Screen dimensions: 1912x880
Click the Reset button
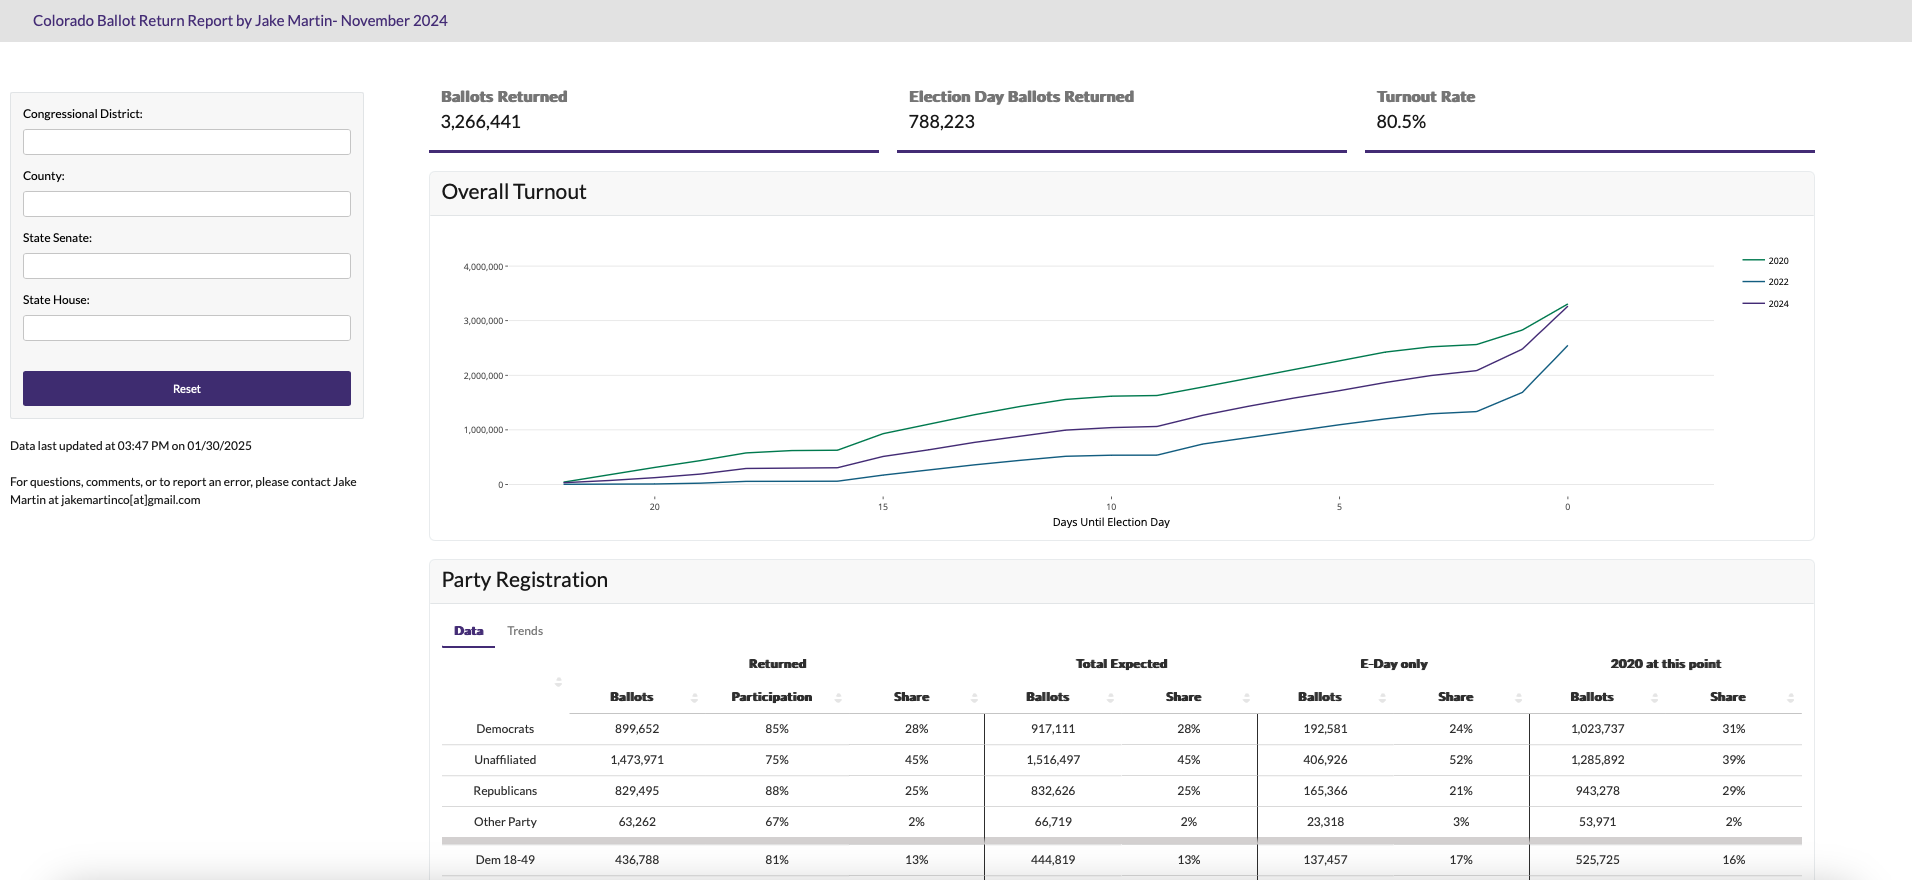[x=187, y=389]
